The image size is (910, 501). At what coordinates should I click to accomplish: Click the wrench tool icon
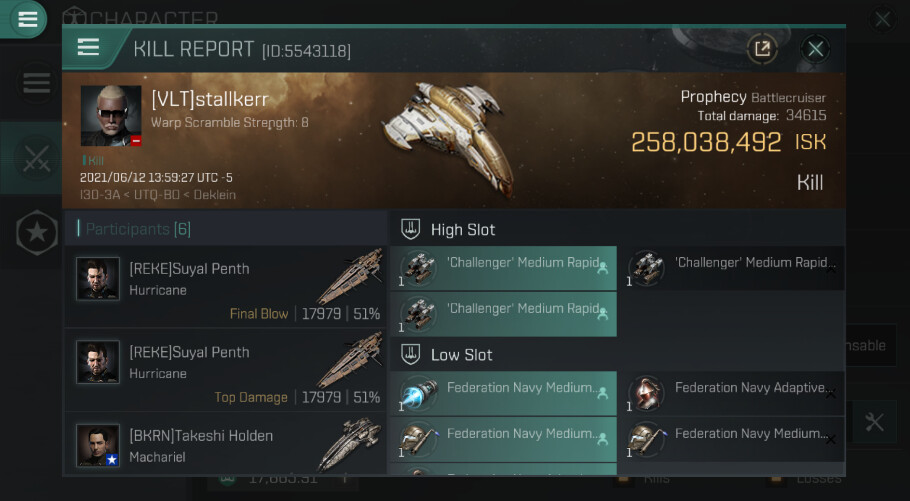point(874,422)
